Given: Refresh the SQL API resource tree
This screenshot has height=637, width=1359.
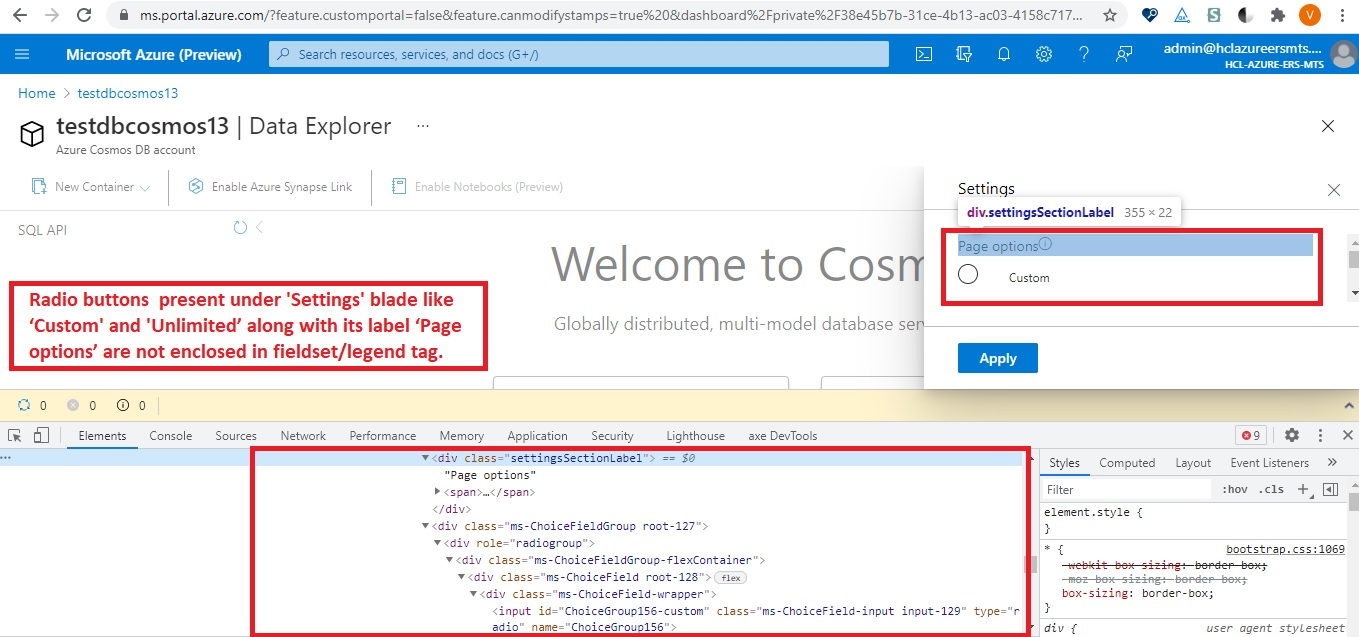Looking at the screenshot, I should pos(240,228).
